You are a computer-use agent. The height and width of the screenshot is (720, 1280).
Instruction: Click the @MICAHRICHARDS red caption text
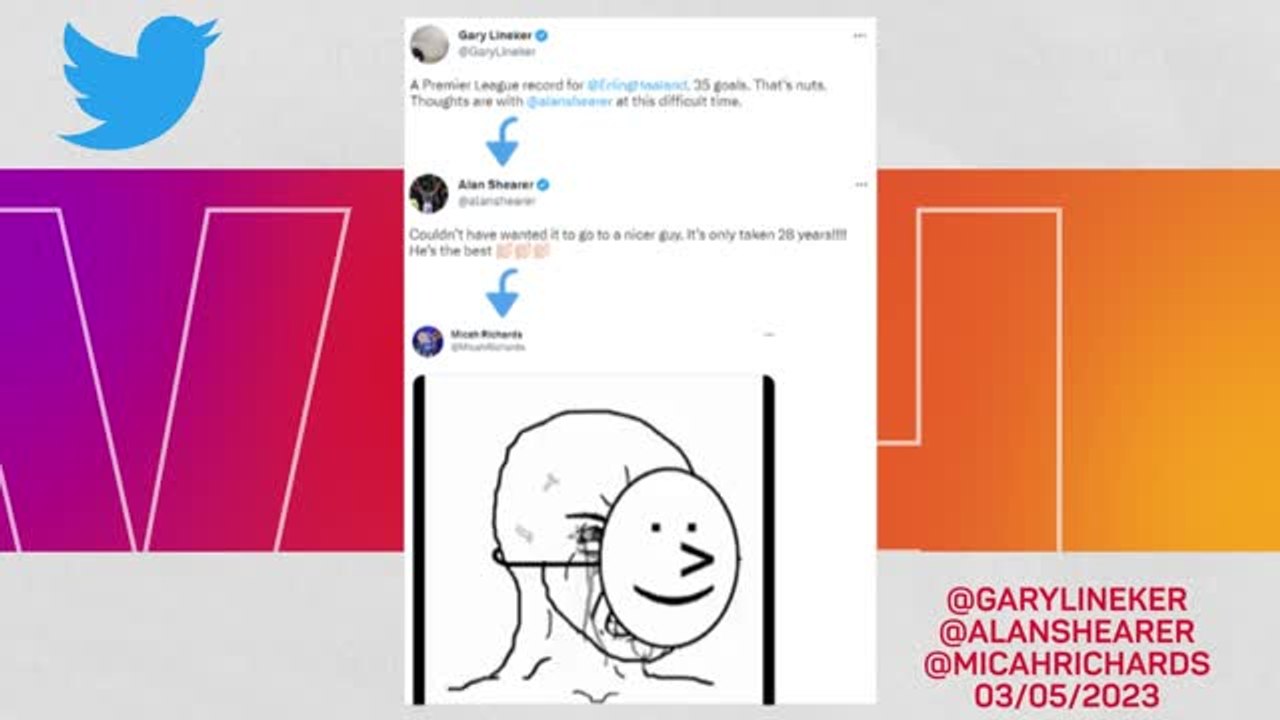1067,663
